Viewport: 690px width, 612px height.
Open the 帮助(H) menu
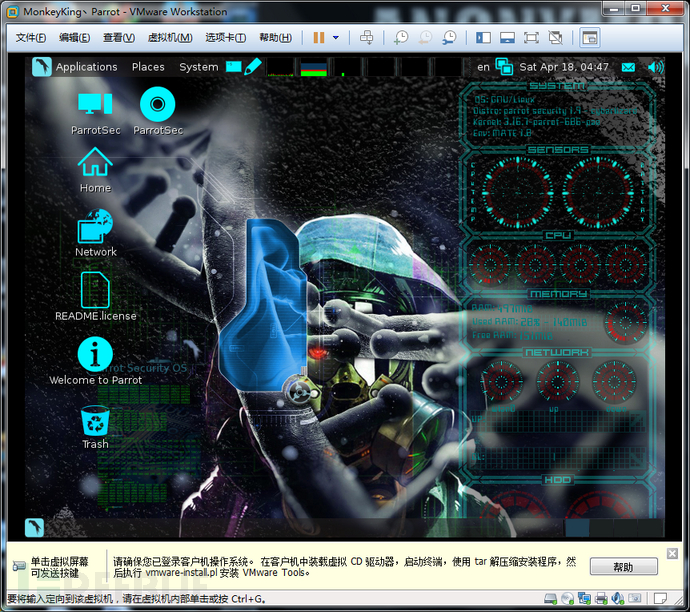tap(275, 38)
